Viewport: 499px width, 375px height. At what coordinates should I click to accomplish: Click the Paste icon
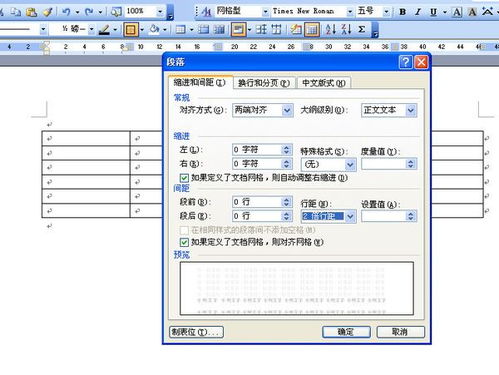(x=31, y=12)
